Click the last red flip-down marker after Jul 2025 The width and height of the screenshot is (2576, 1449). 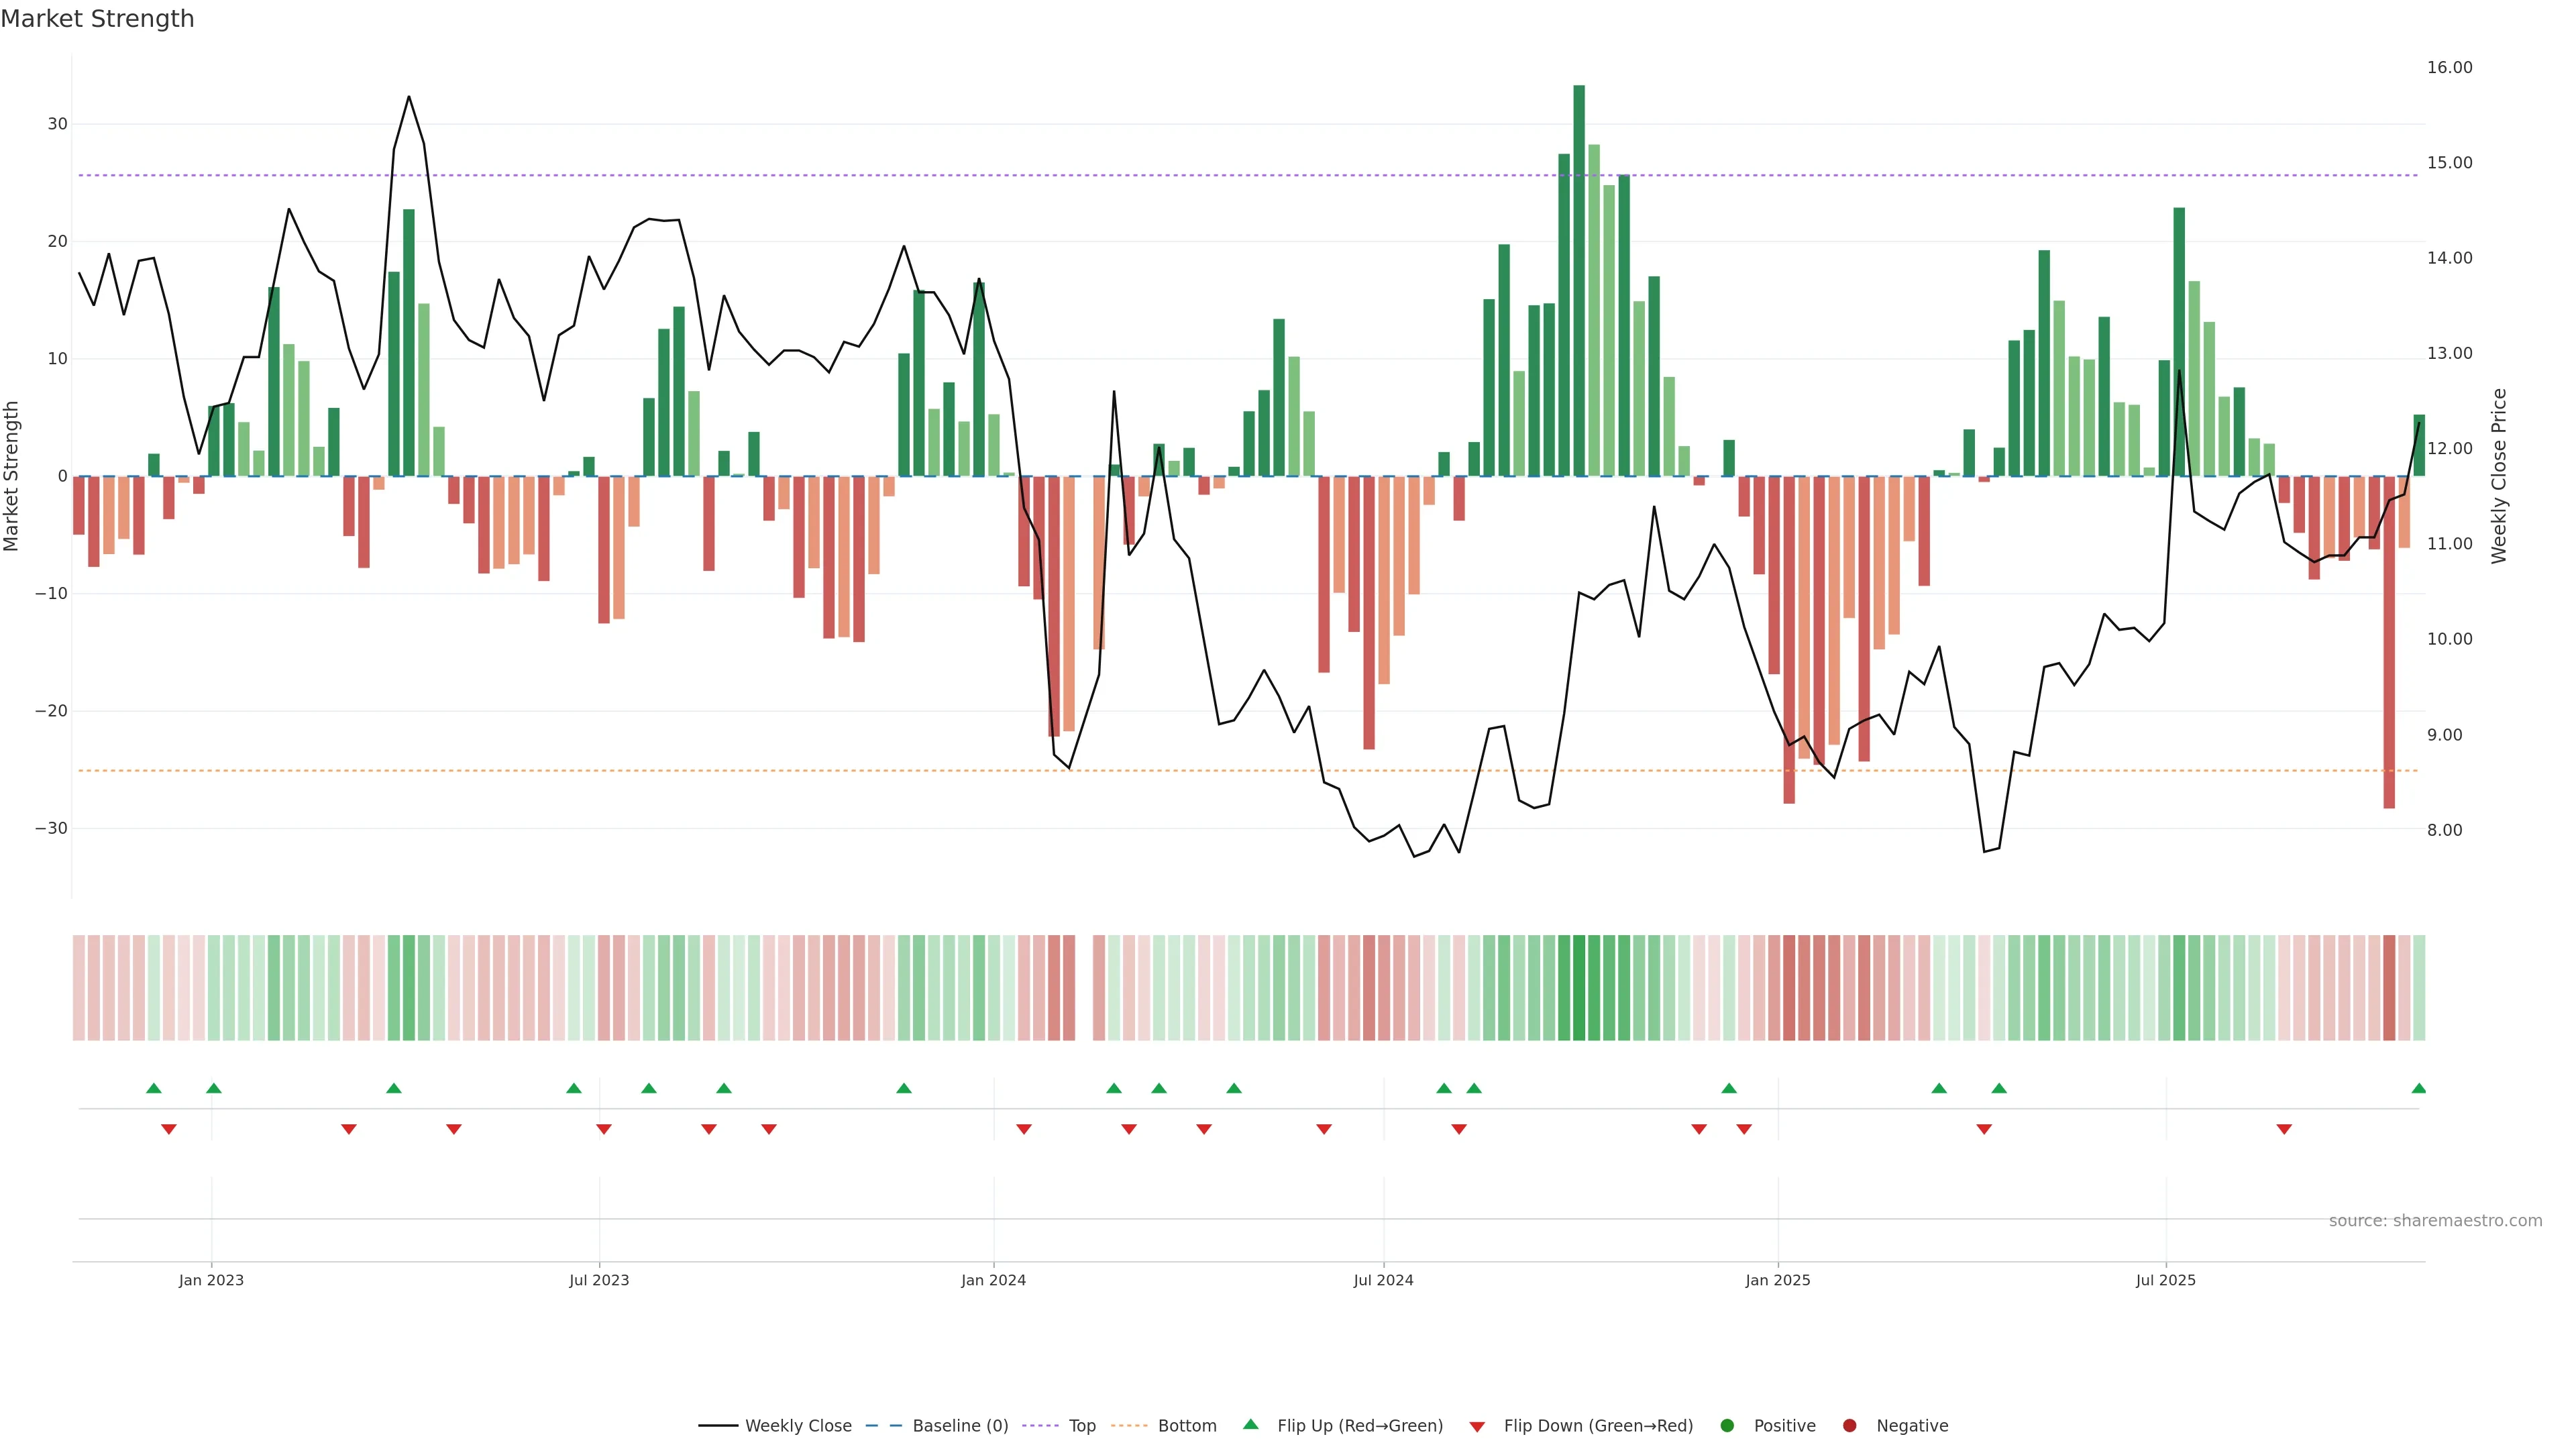pyautogui.click(x=2284, y=1129)
